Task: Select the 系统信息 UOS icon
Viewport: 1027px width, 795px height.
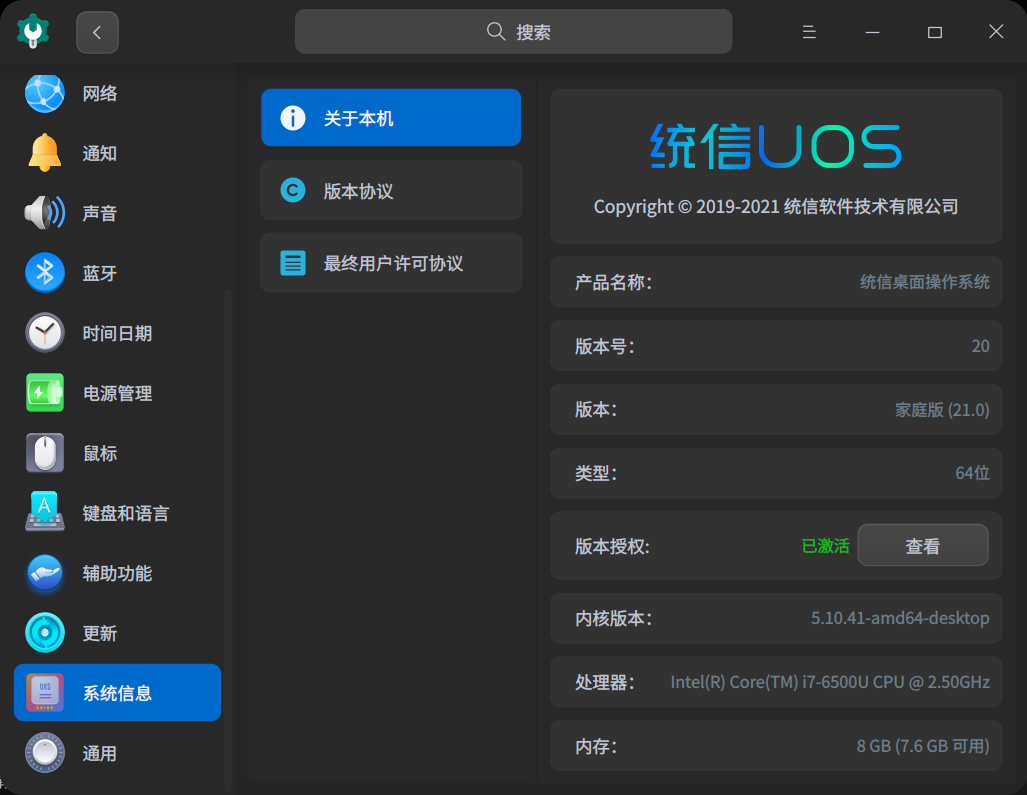Action: pos(45,693)
